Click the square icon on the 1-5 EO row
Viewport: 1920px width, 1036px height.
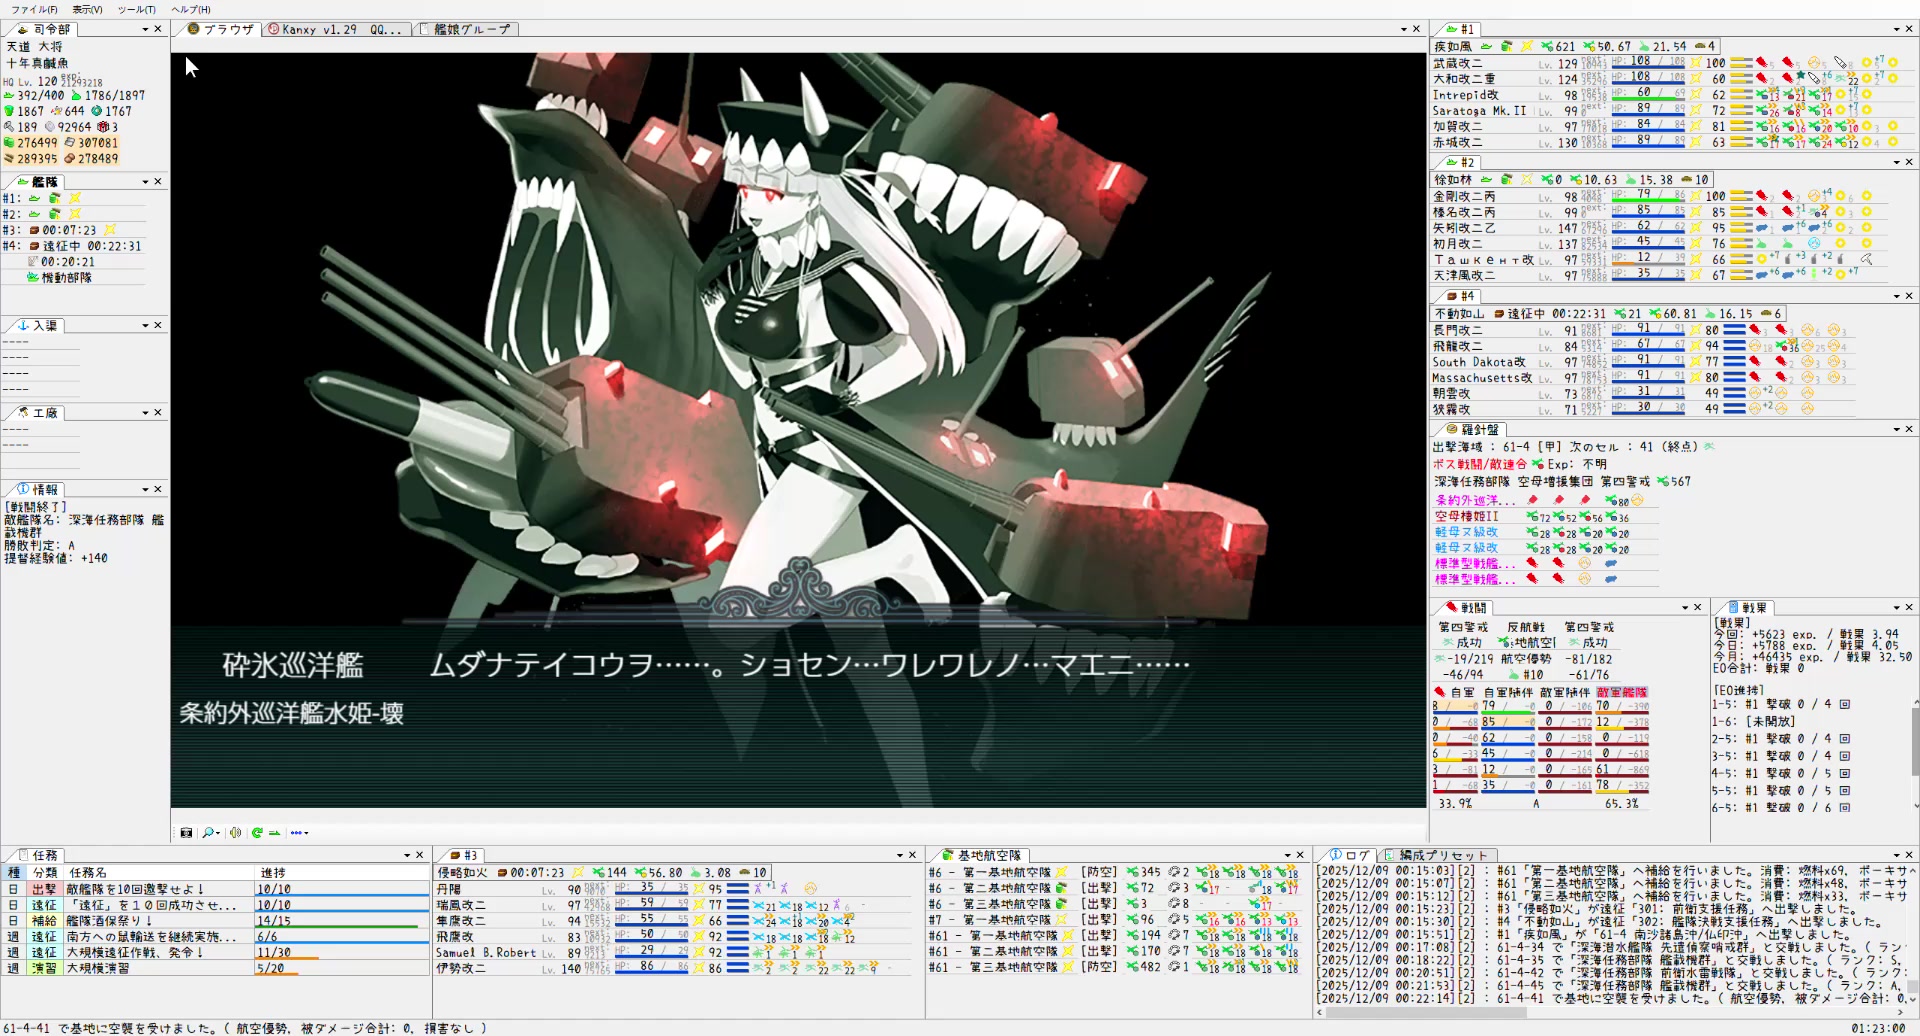tap(1845, 704)
